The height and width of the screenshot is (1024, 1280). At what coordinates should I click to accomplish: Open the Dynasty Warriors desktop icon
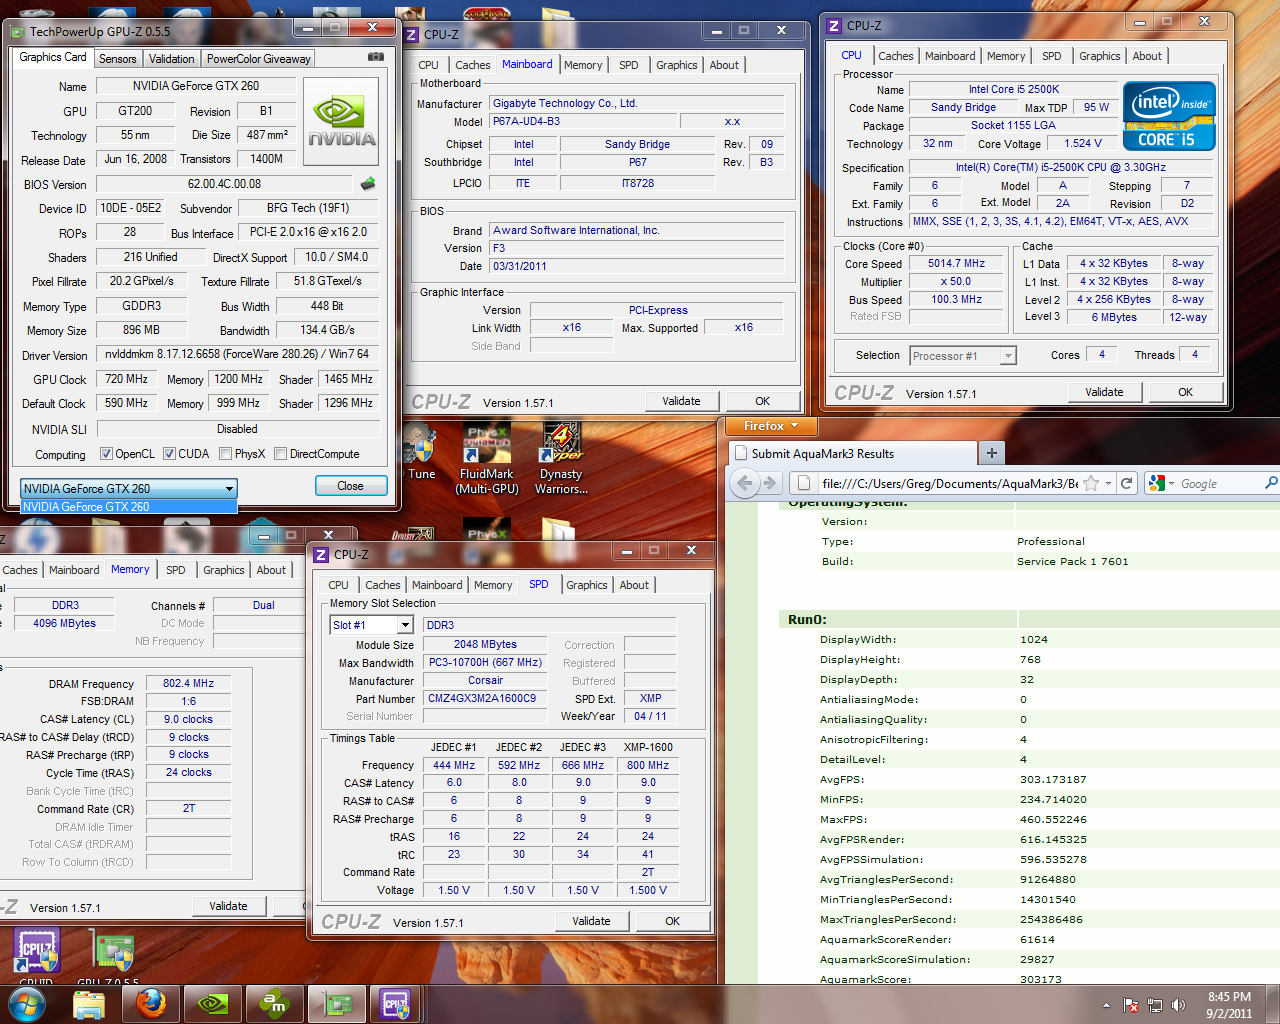561,460
